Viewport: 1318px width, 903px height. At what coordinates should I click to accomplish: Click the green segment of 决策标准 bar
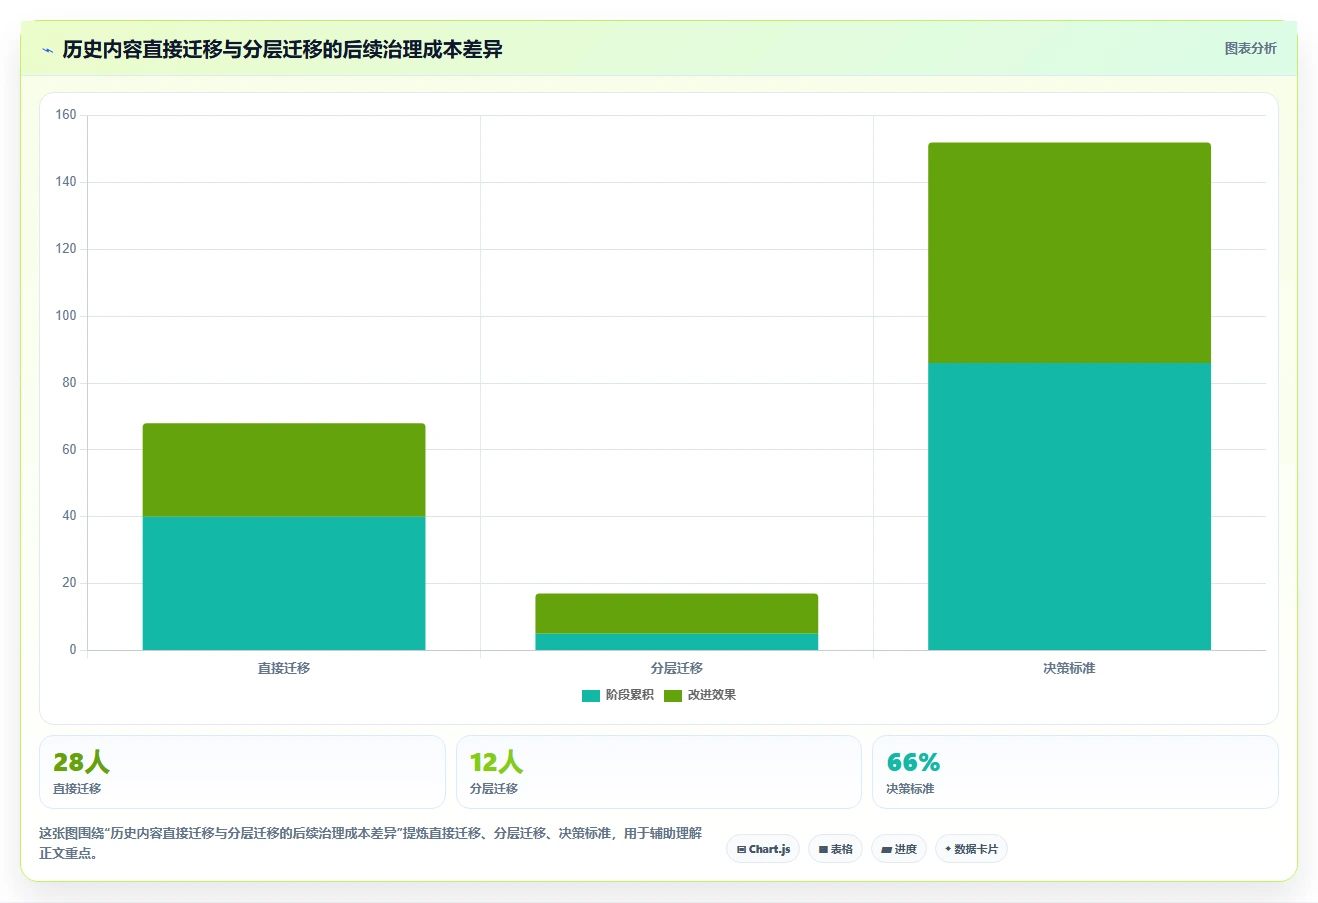click(1069, 253)
